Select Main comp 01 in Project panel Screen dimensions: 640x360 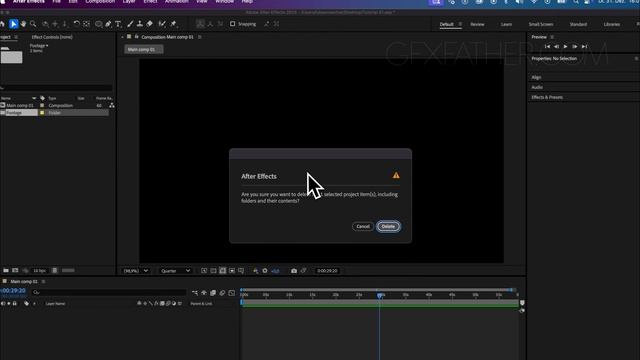point(20,105)
